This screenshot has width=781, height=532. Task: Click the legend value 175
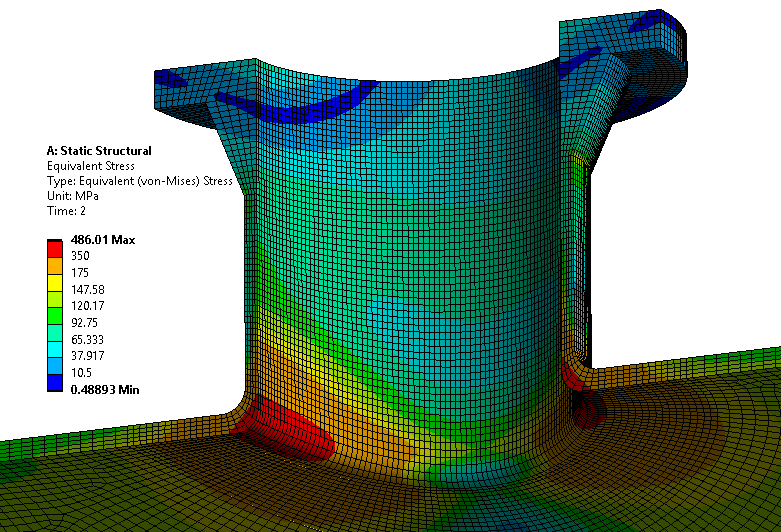[80, 273]
